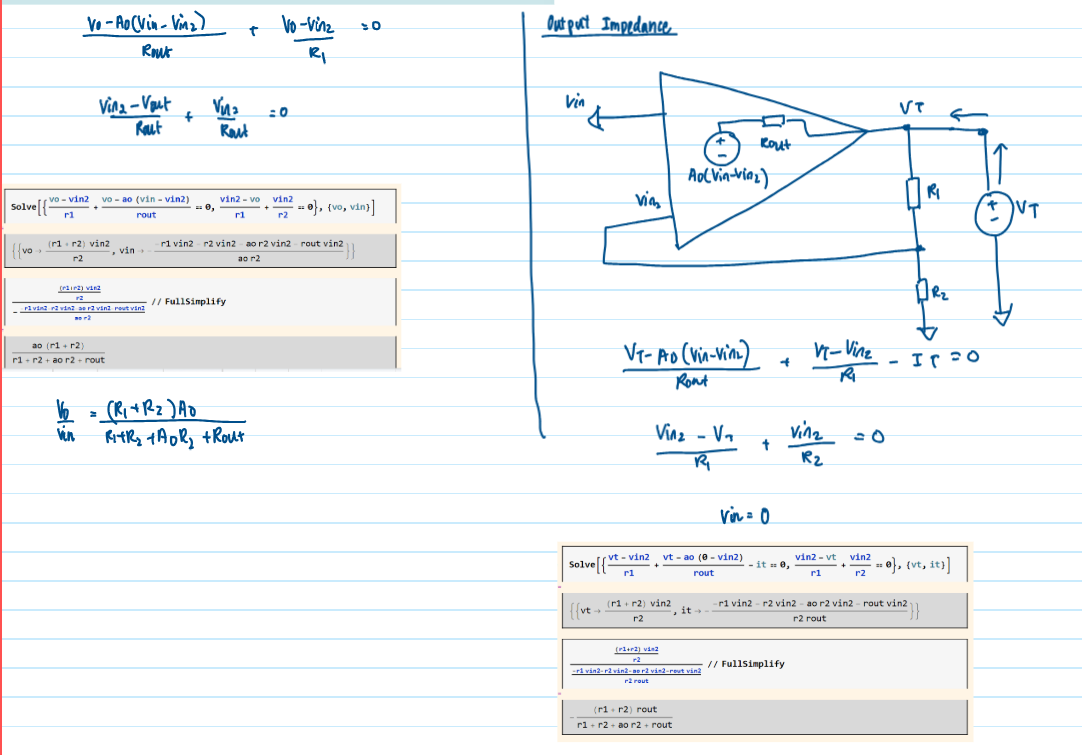Select the right Solve input cell for vt, it
The image size is (1082, 755).
coord(766,566)
